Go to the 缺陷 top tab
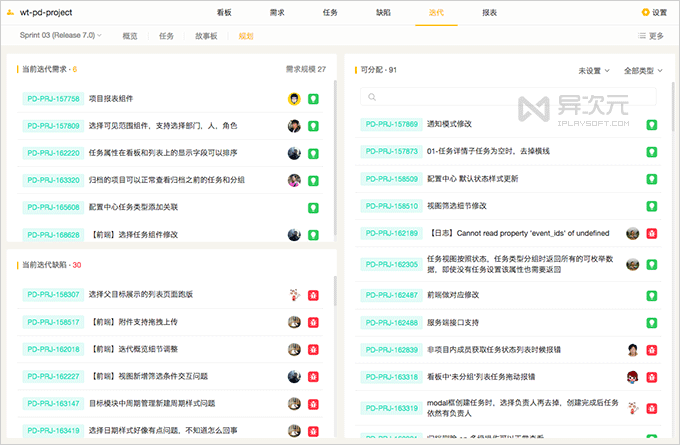The width and height of the screenshot is (680, 445). click(383, 13)
